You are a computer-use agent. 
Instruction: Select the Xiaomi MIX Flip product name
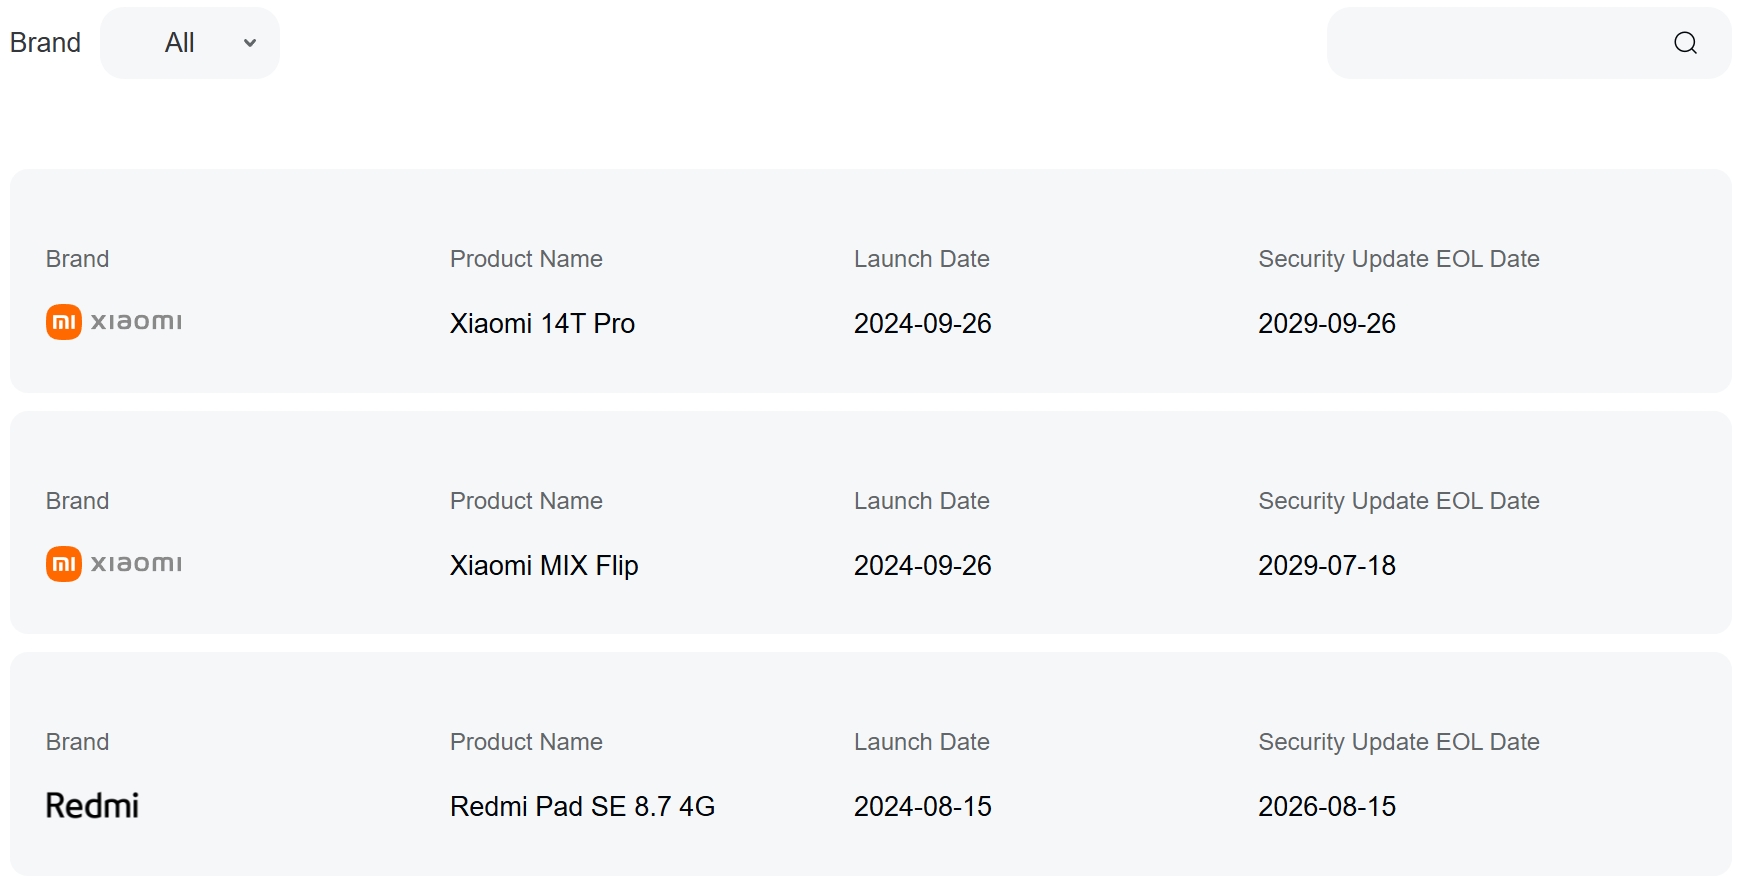click(x=544, y=566)
